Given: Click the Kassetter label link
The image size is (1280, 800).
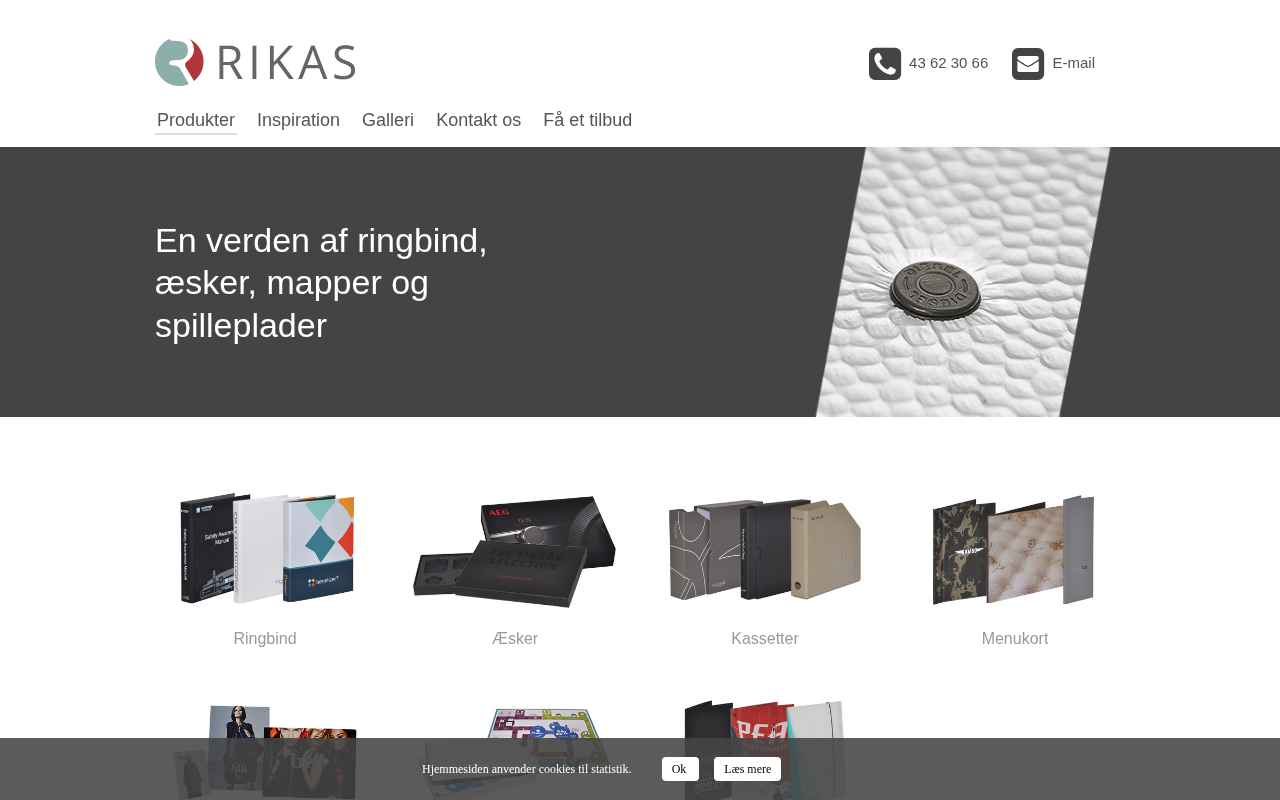Looking at the screenshot, I should point(765,639).
